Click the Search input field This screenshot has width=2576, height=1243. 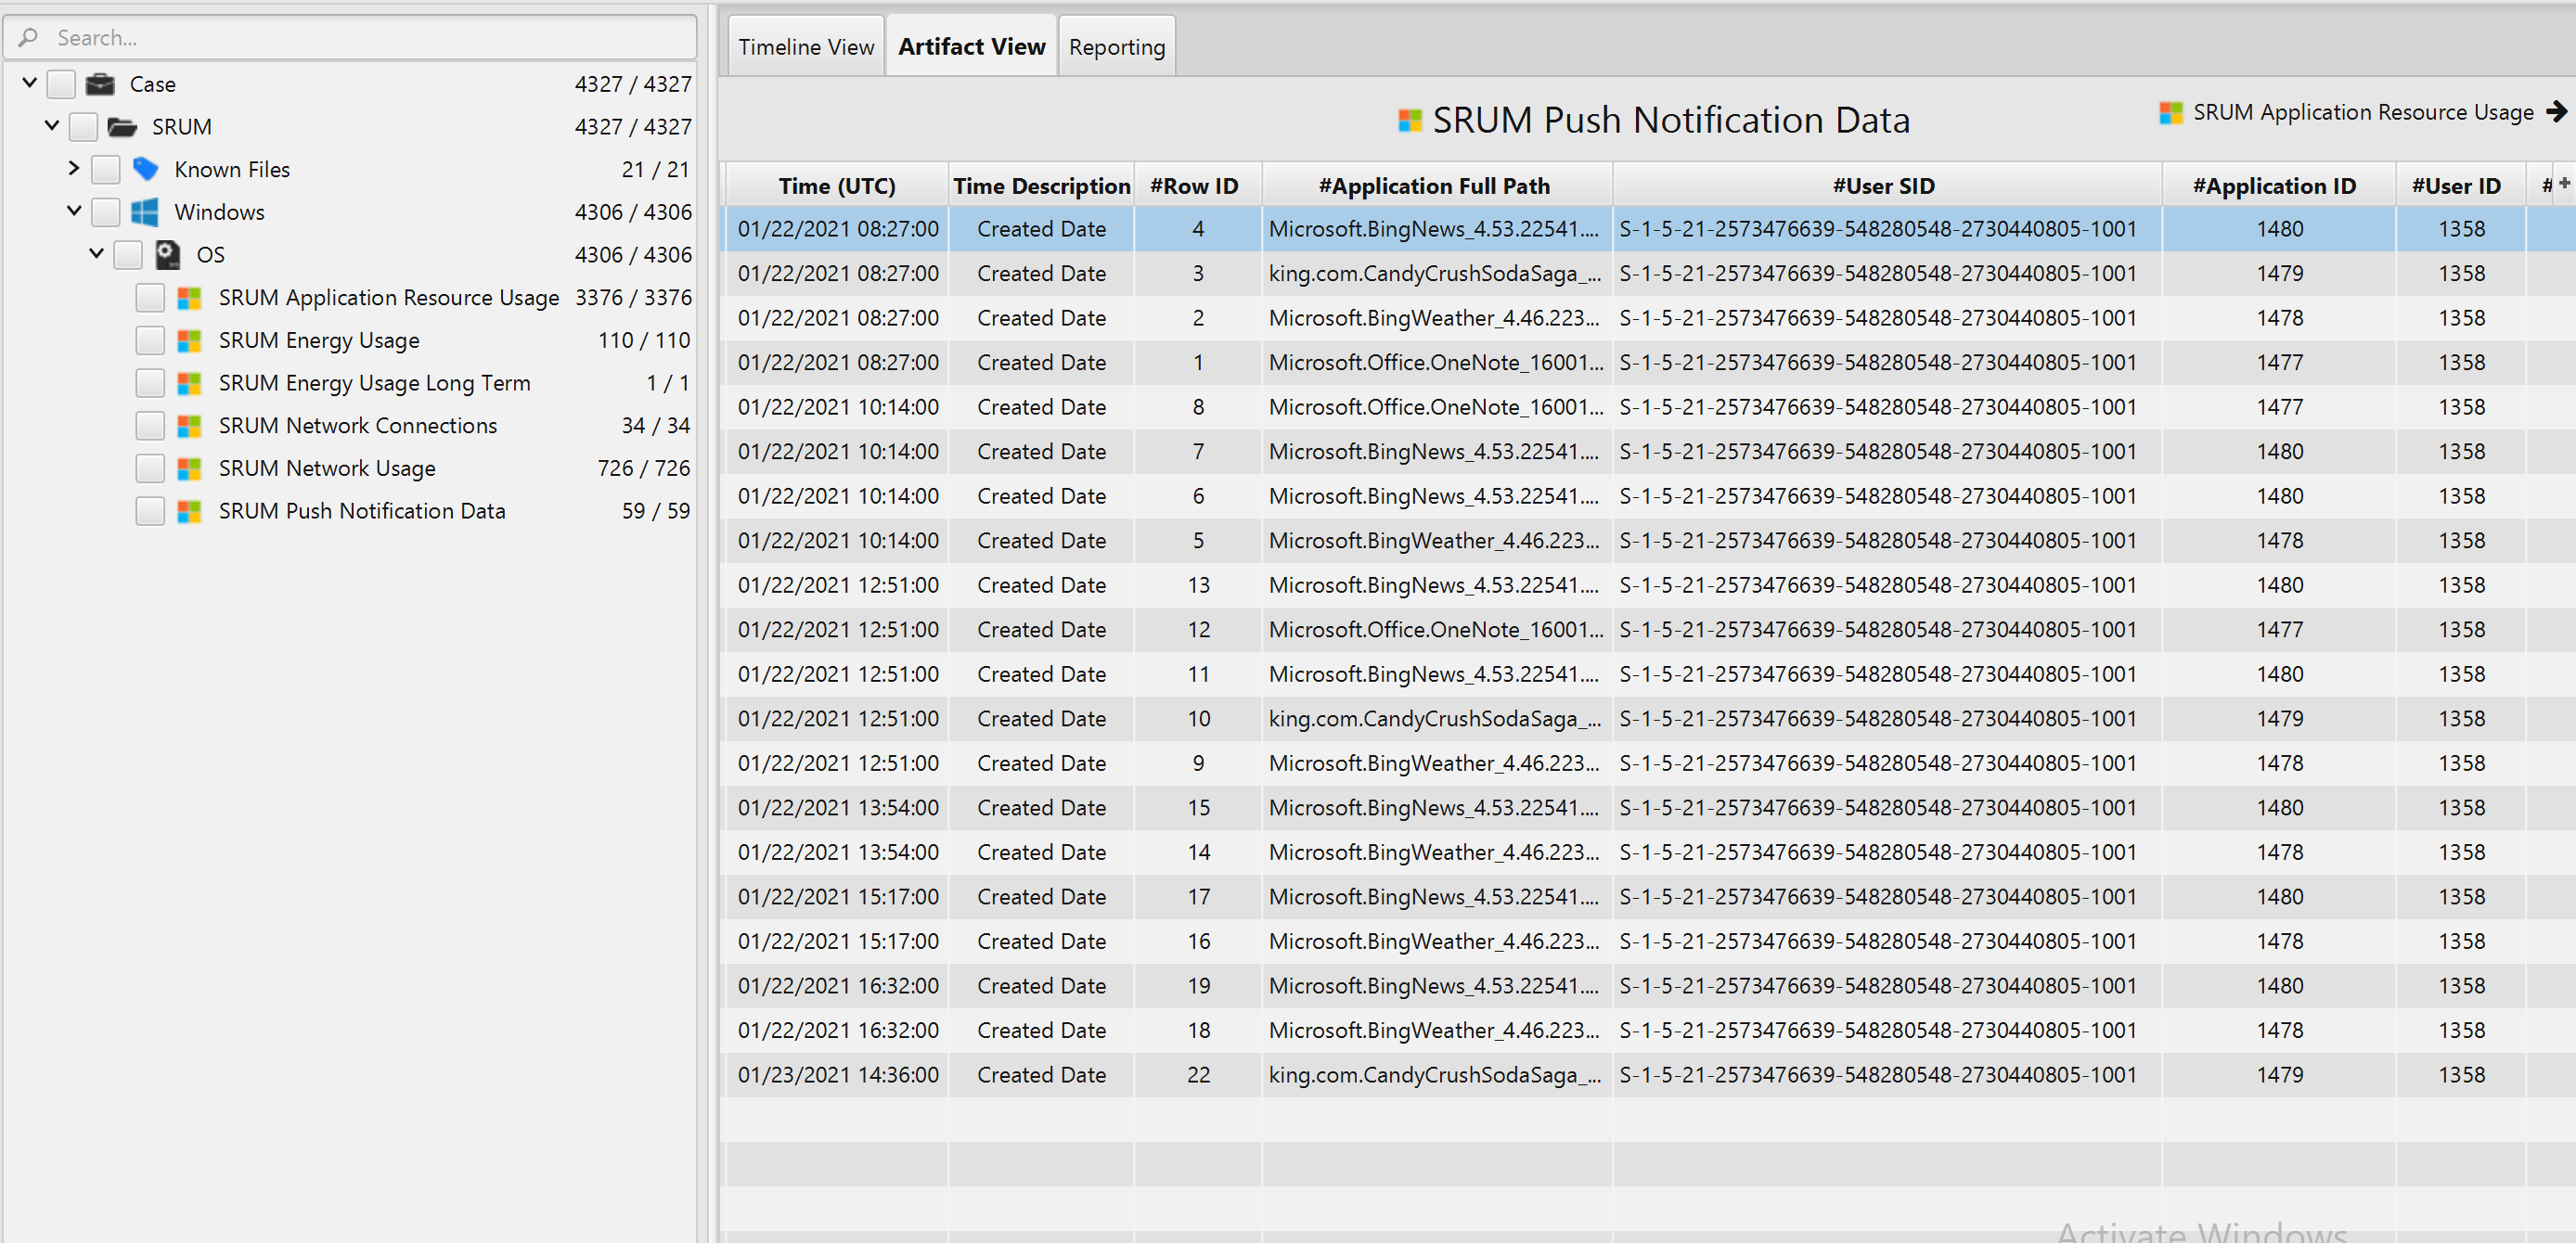pos(350,38)
